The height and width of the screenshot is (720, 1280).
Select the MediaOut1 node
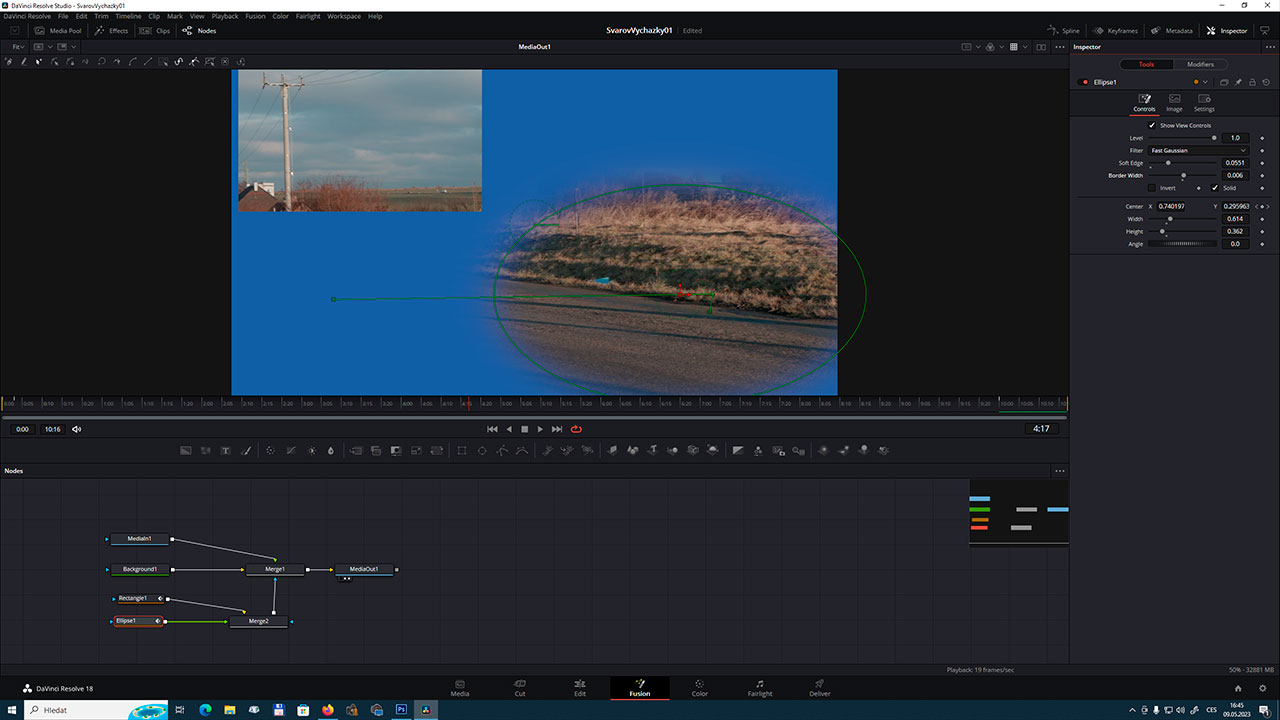(365, 570)
